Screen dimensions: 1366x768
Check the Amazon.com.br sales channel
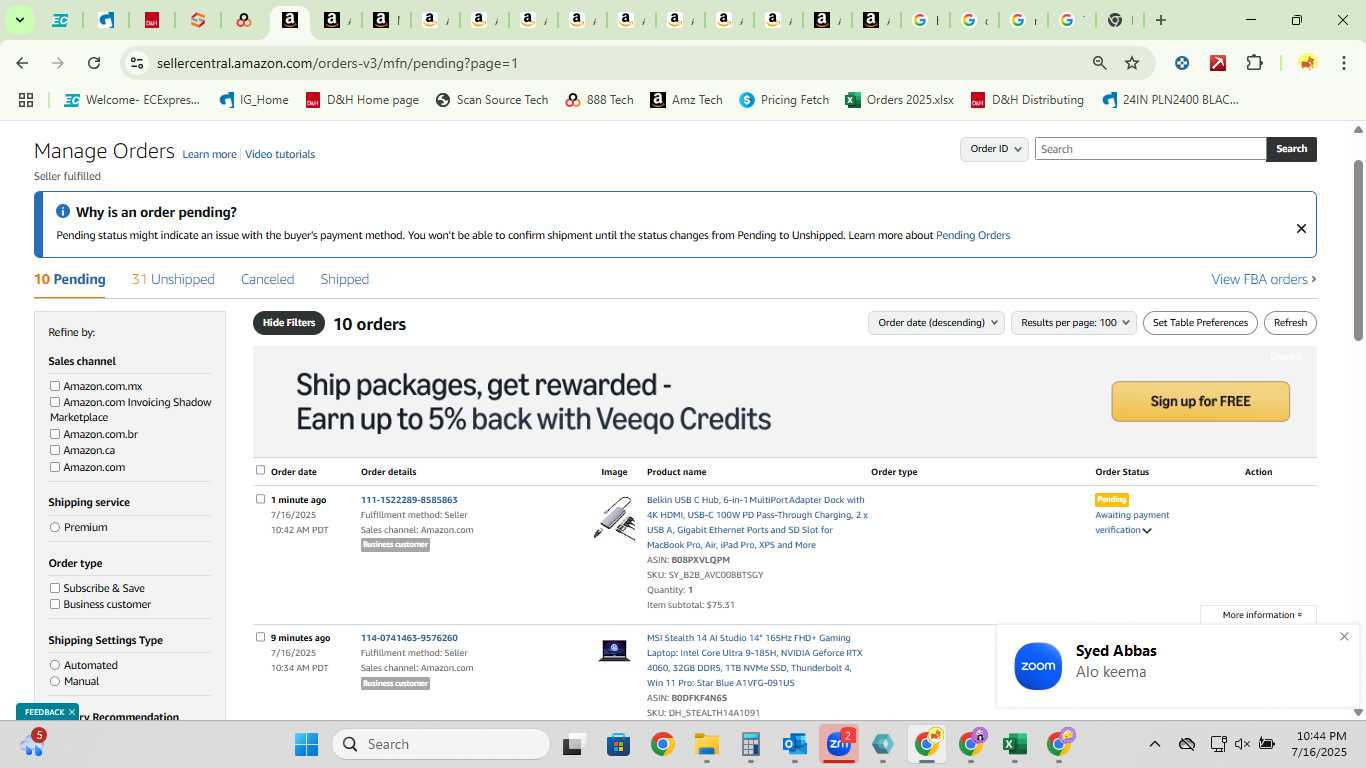55,434
